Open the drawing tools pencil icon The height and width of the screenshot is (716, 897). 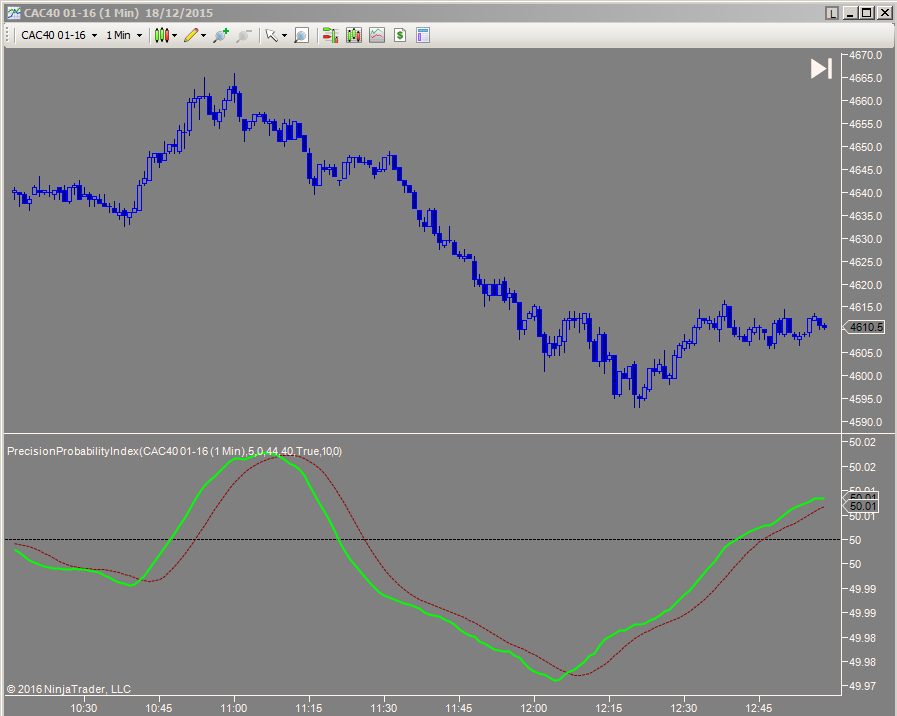(x=193, y=35)
